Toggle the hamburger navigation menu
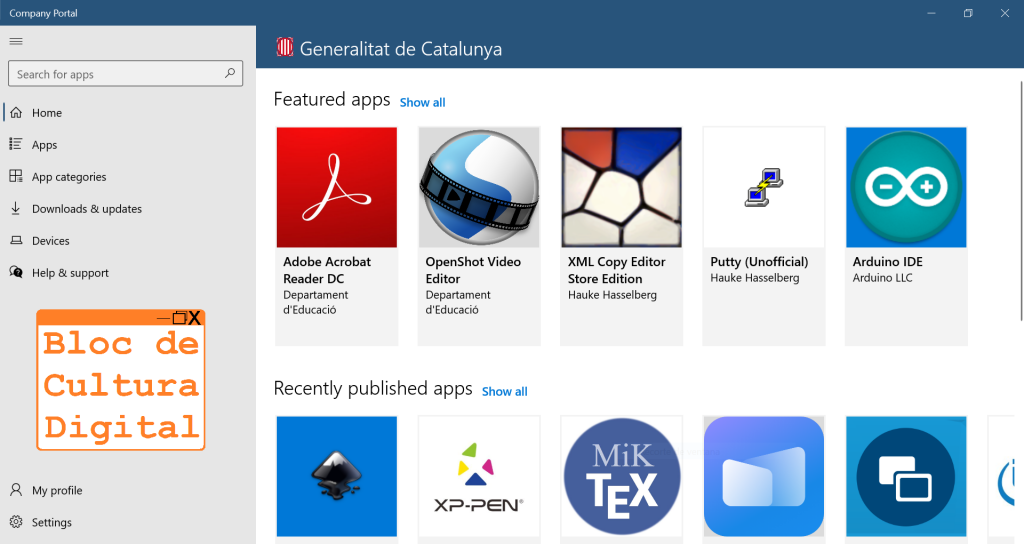1024x544 pixels. click(x=15, y=41)
